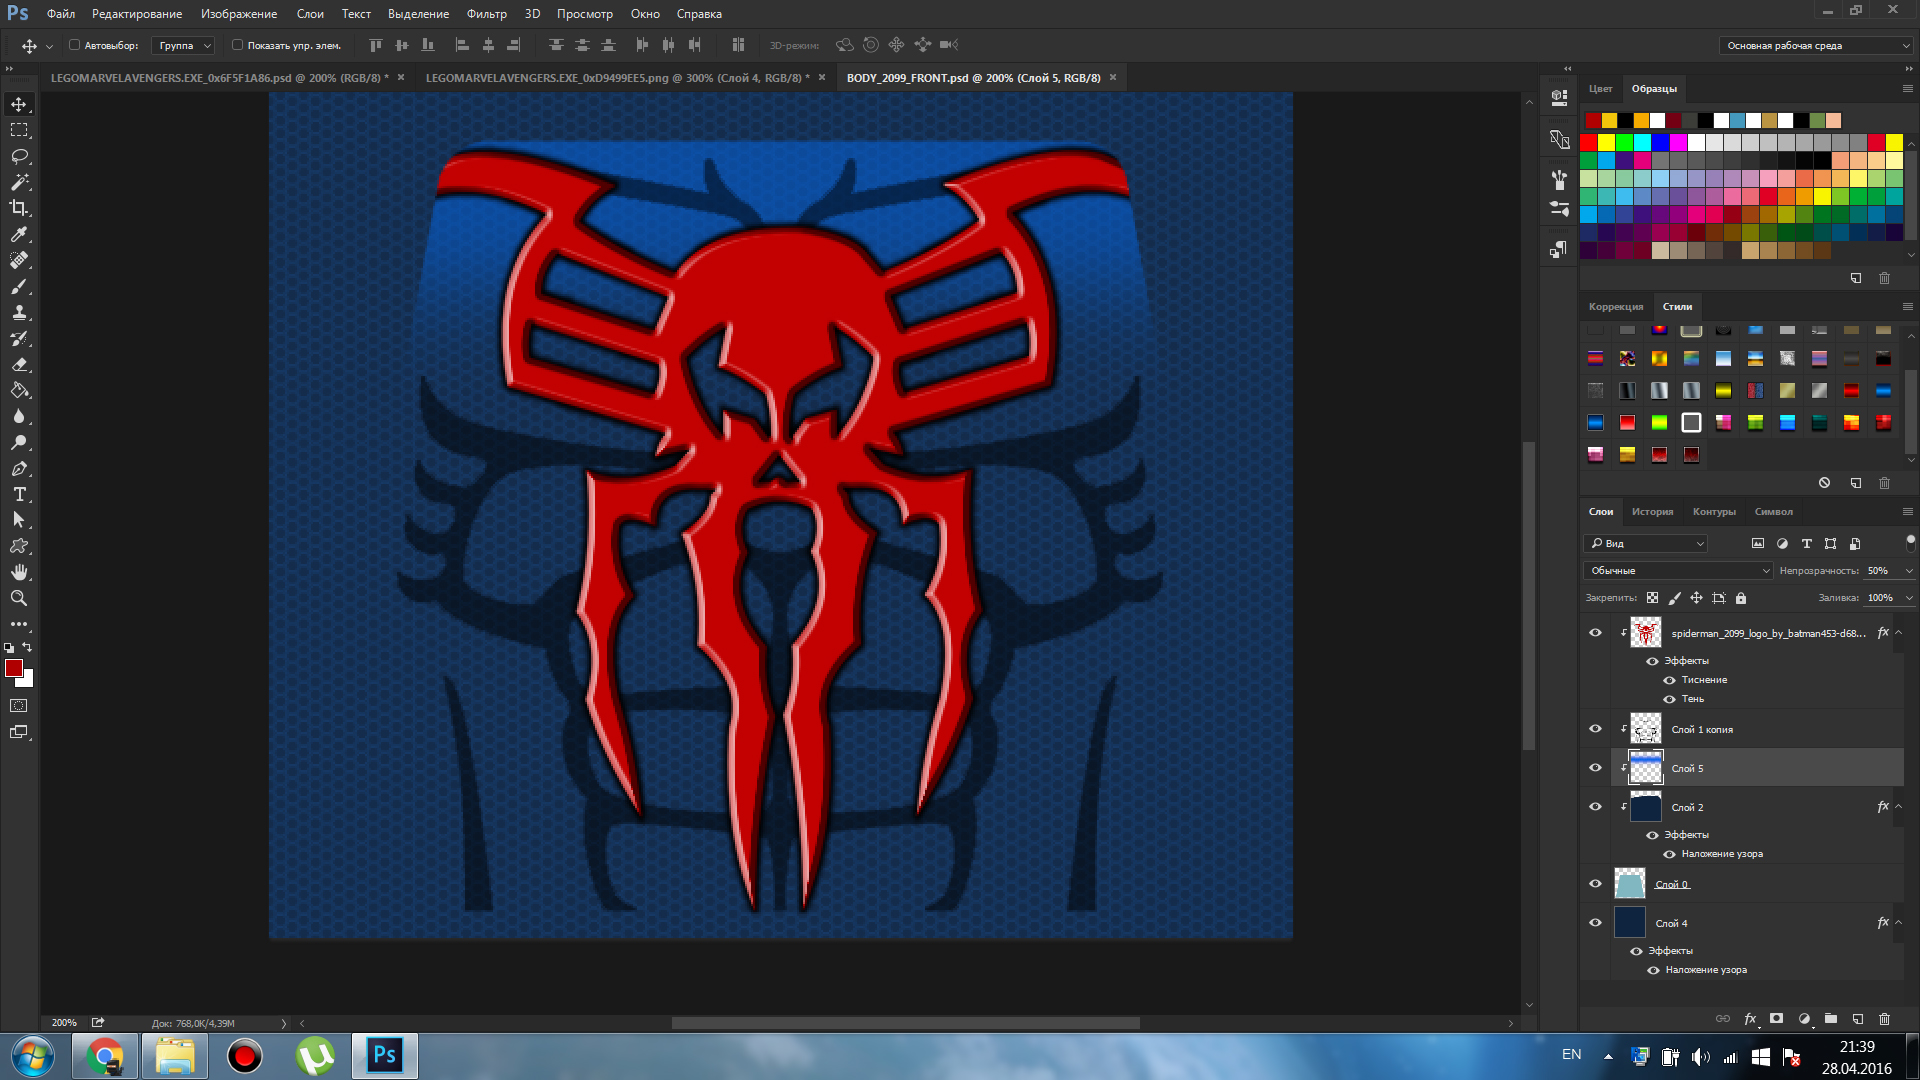Select the Hand tool

19,572
